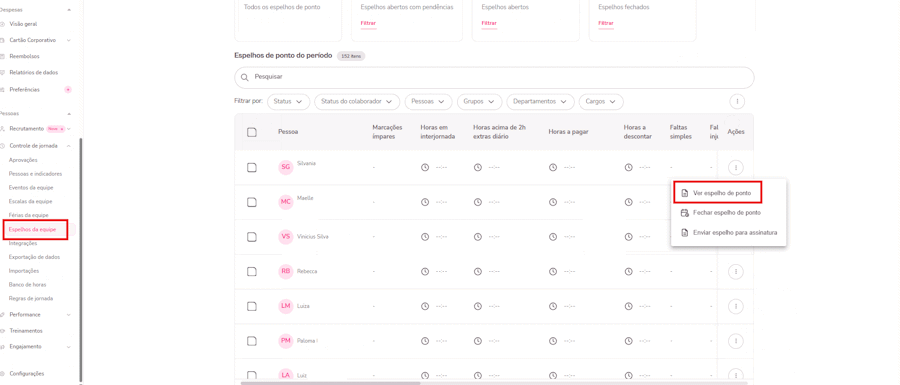This screenshot has width=900, height=385.
Task: Open actions menu for Rebecca's row
Action: coord(735,271)
